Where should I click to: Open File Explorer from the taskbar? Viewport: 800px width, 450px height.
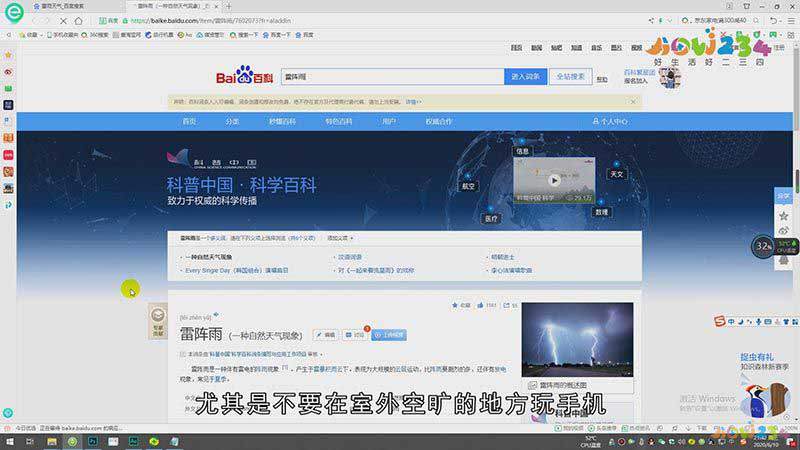pos(52,441)
